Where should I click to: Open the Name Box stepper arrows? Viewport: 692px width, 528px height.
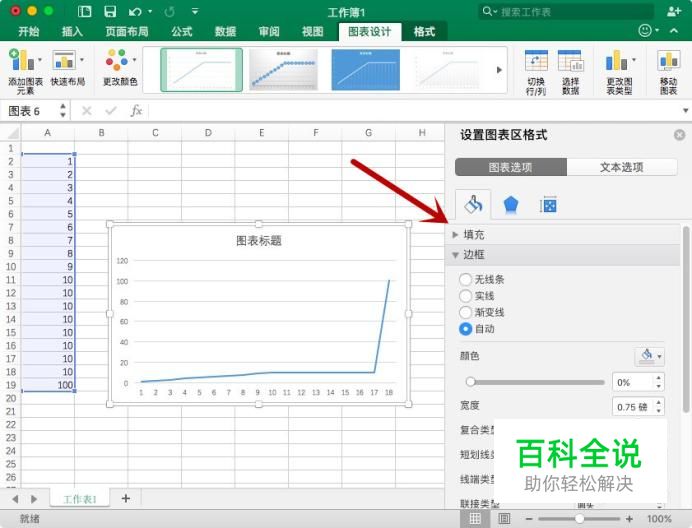(x=63, y=110)
